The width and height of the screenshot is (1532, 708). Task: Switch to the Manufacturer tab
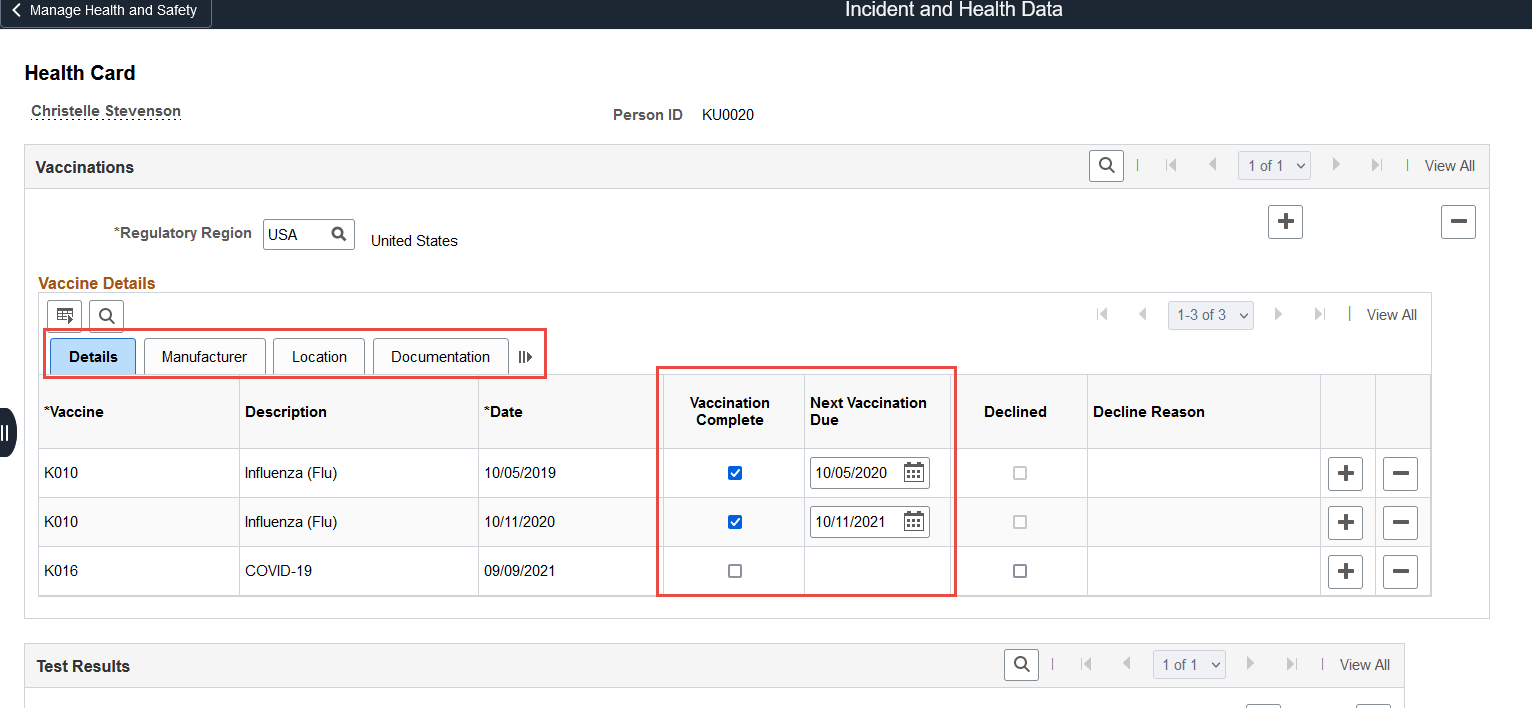204,357
